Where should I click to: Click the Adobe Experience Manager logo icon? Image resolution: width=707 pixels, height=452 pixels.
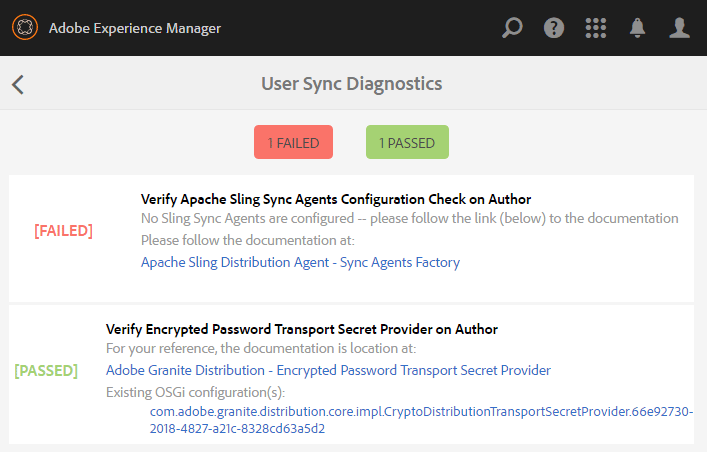25,27
